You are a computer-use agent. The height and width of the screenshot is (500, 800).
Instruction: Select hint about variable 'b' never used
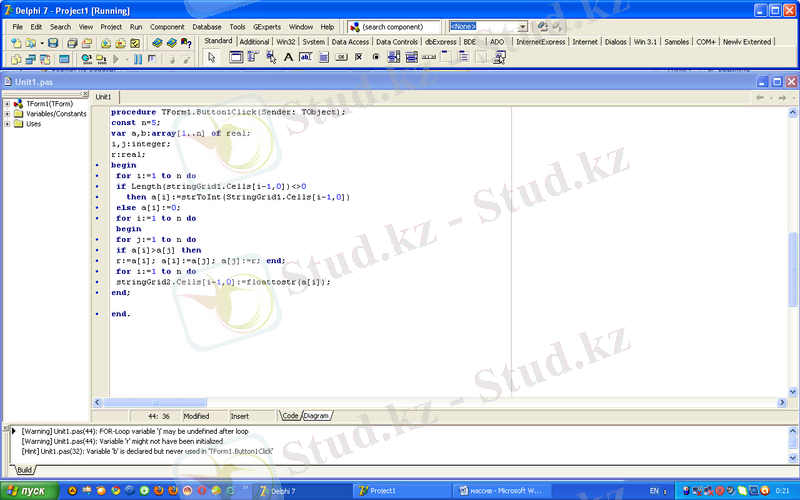tap(147, 452)
